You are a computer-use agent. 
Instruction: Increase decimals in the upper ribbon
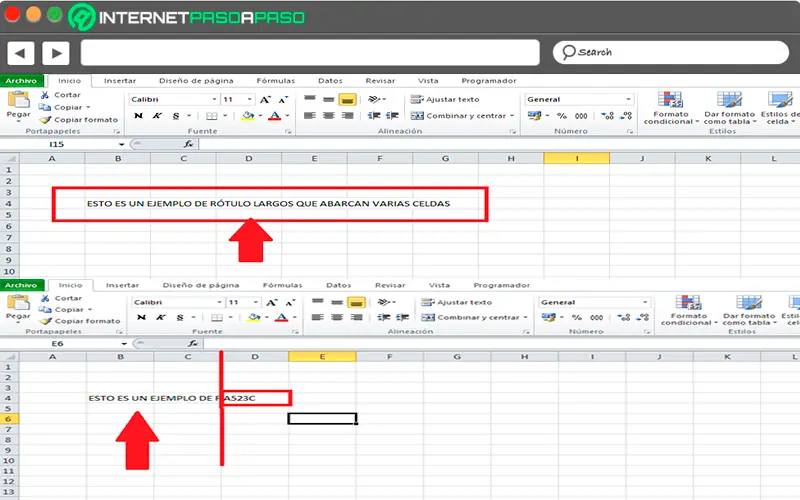click(x=607, y=116)
